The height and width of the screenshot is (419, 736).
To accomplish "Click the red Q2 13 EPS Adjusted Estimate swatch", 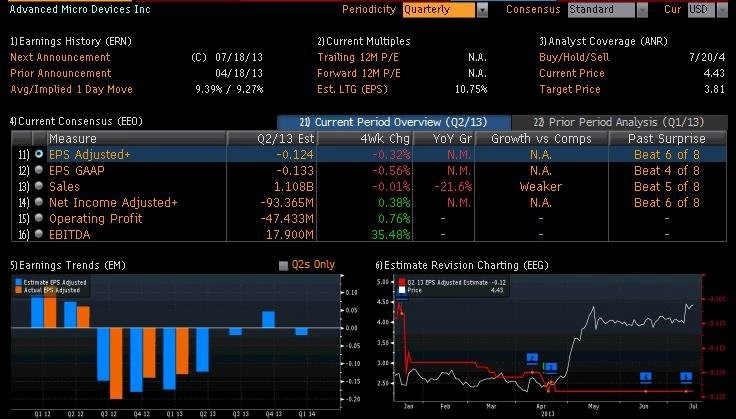I will click(402, 282).
